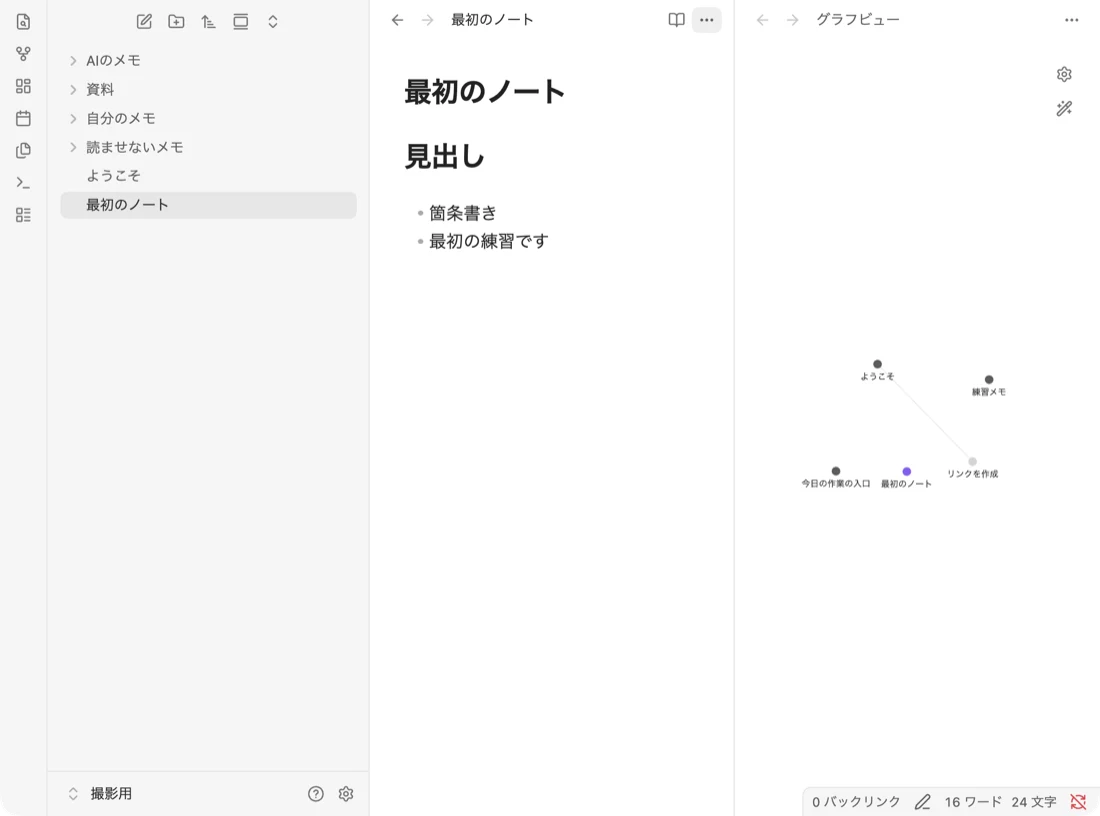Click the 最初のノート note heading

(x=485, y=92)
